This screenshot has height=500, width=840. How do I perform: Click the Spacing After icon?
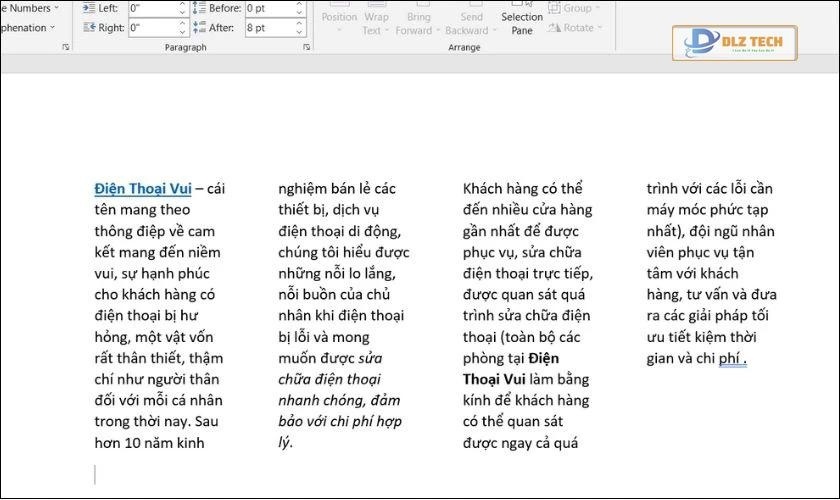pyautogui.click(x=199, y=28)
